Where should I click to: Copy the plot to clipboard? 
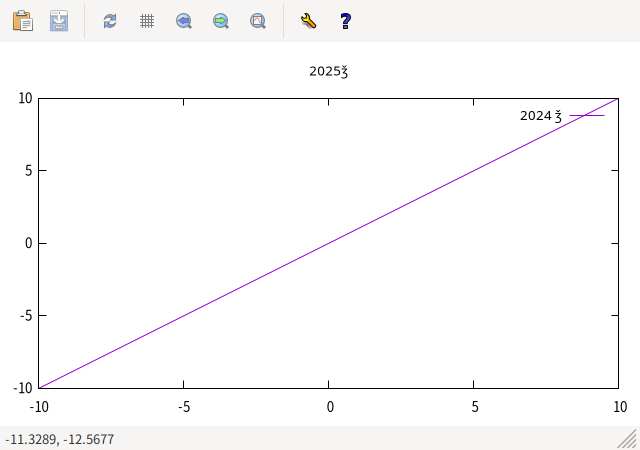pos(22,20)
